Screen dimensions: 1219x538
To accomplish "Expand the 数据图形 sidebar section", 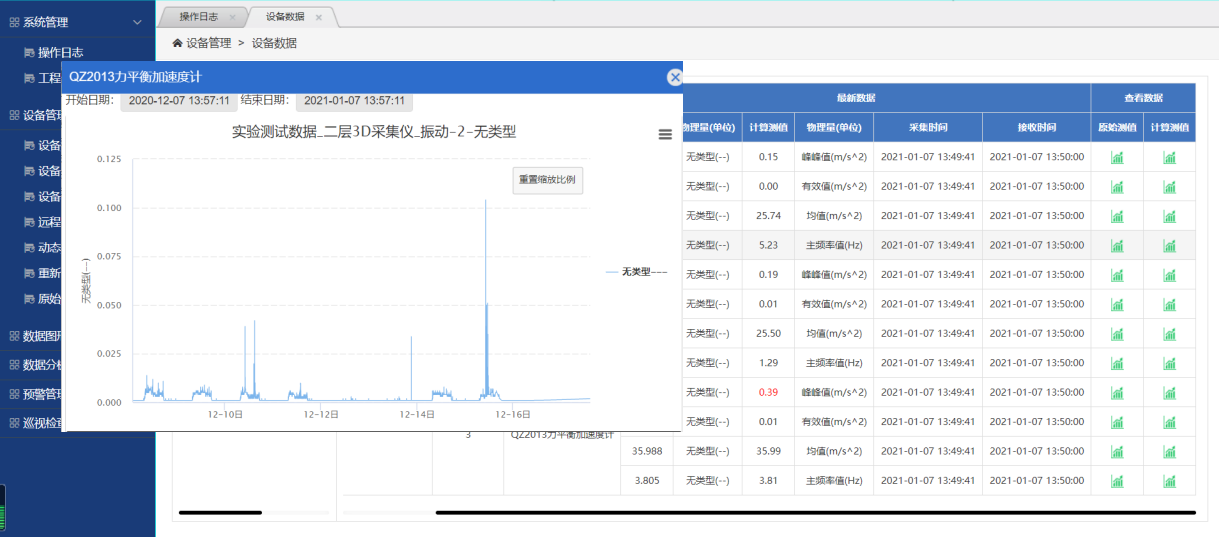I will [x=35, y=336].
